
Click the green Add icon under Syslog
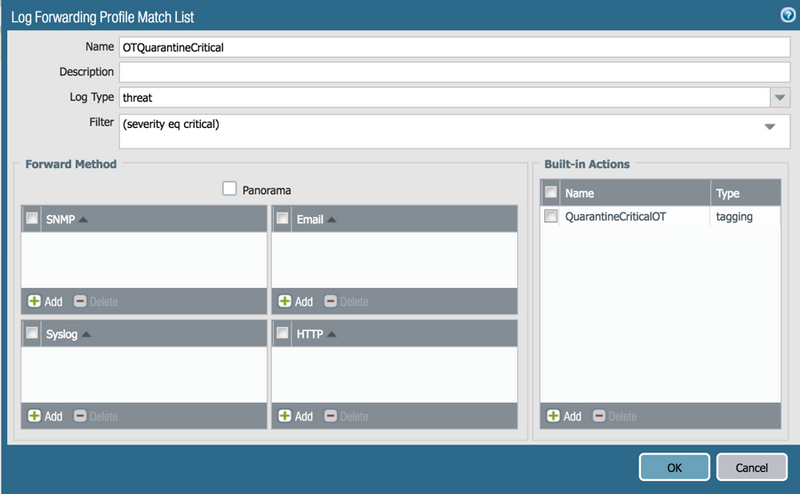(x=35, y=416)
